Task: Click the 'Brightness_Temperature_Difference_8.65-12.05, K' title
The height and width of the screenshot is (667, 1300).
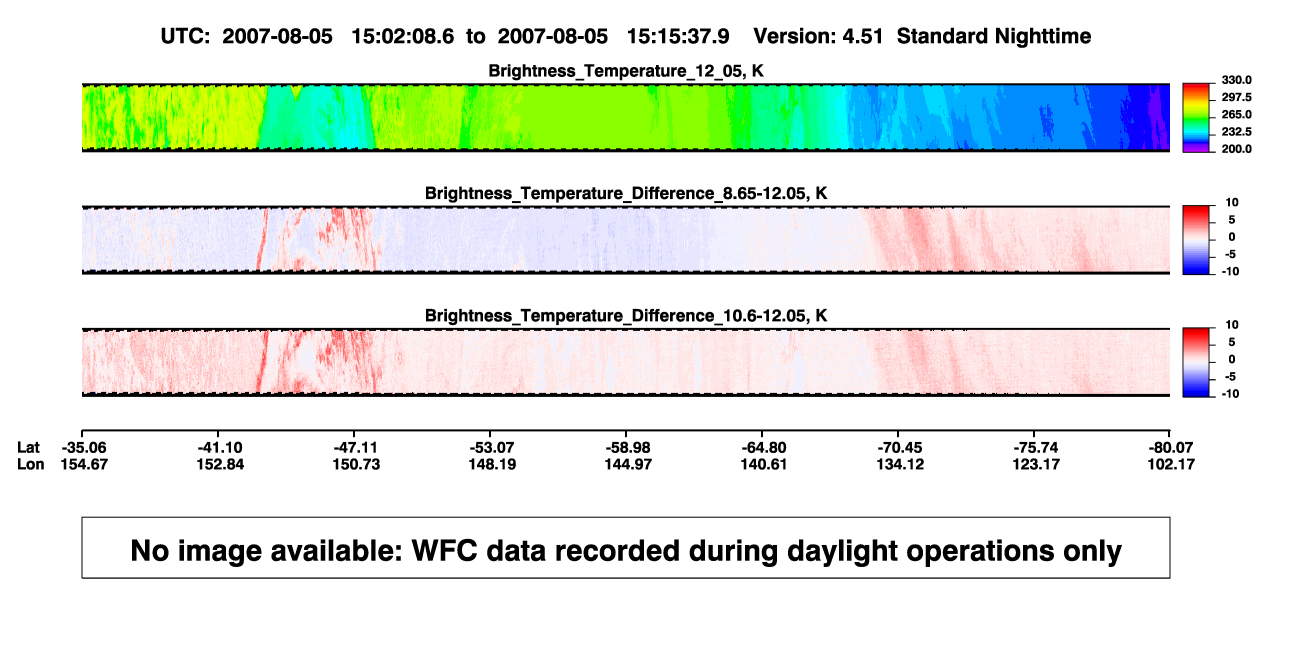Action: click(626, 193)
